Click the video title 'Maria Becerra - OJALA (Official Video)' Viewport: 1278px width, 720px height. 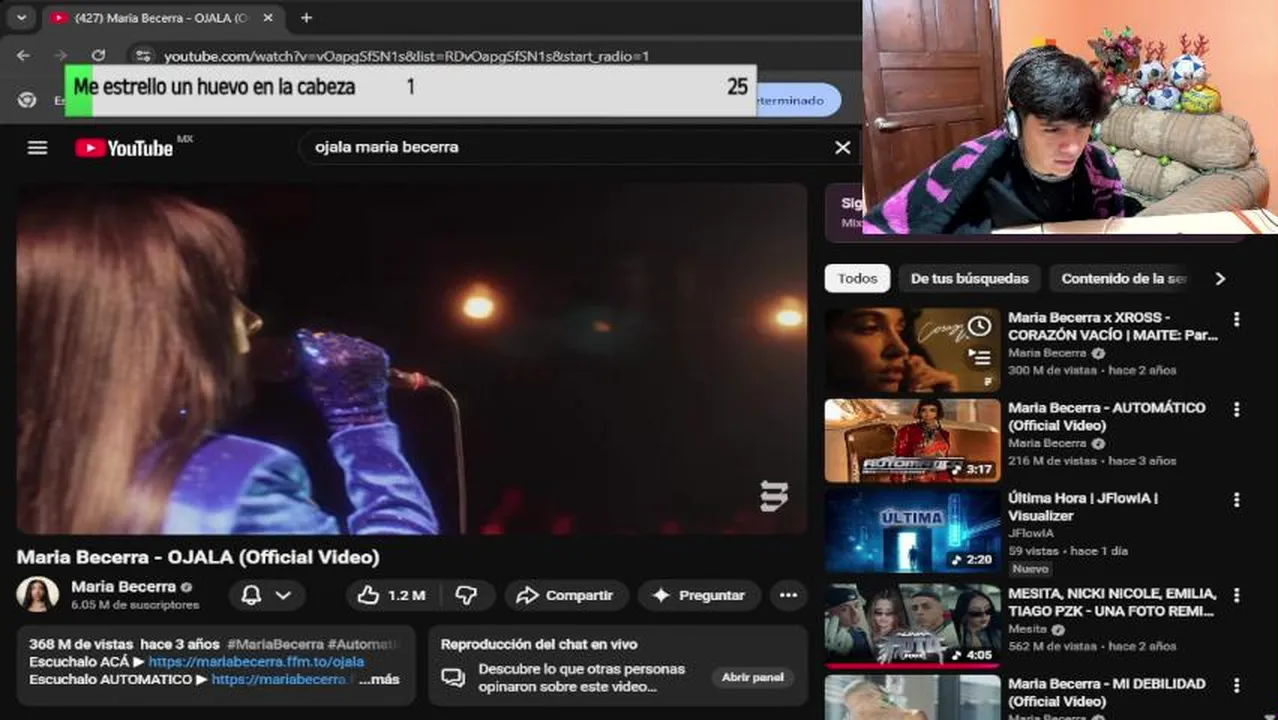pyautogui.click(x=198, y=557)
